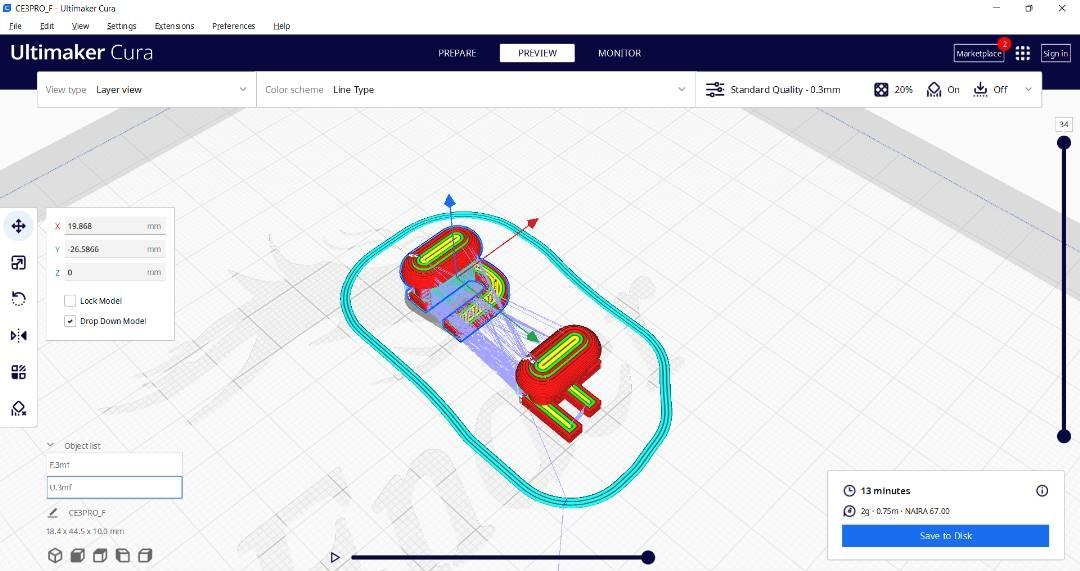Click the Z position field

point(115,273)
